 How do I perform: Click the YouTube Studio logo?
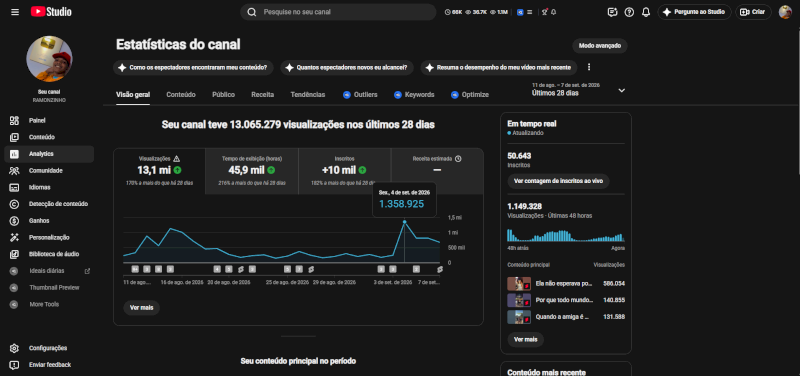[51, 12]
